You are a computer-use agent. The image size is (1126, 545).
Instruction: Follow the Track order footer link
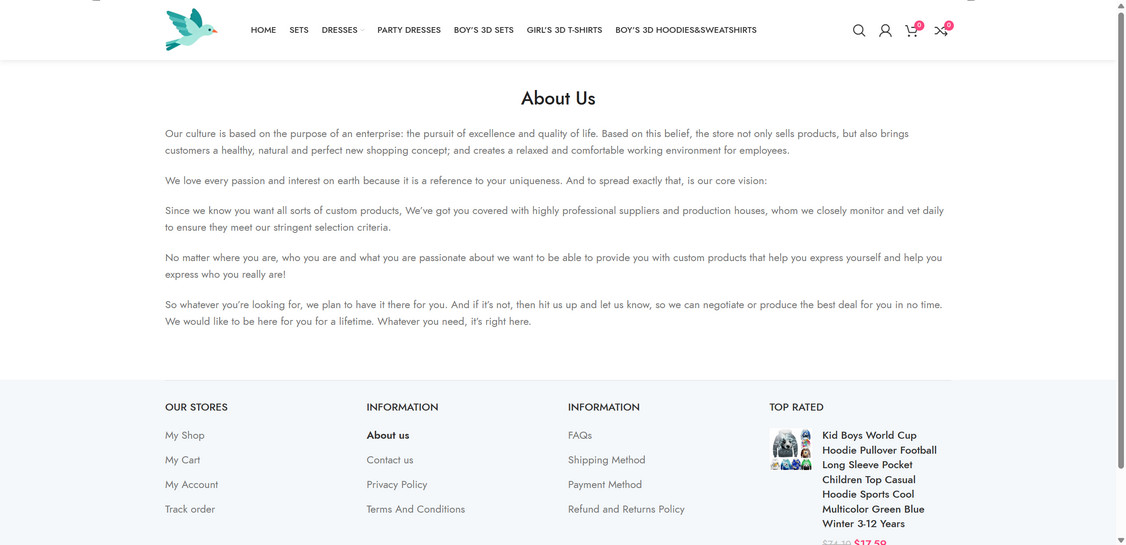coord(190,509)
